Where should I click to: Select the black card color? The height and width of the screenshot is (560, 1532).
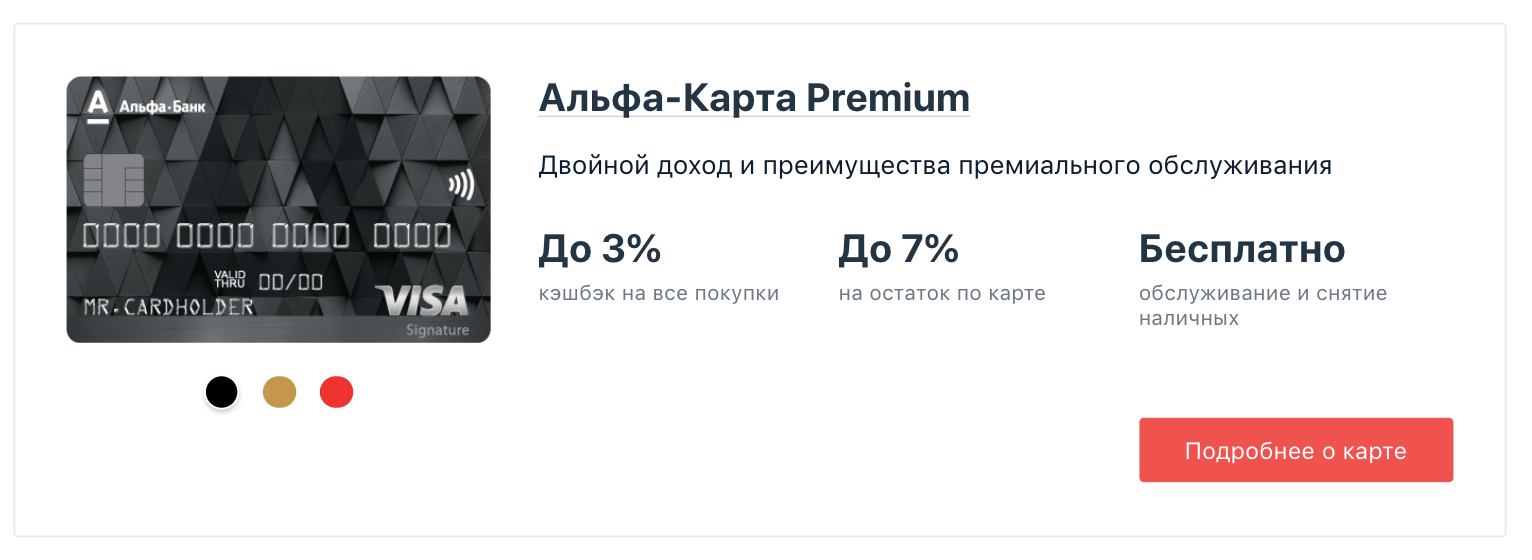(x=222, y=392)
